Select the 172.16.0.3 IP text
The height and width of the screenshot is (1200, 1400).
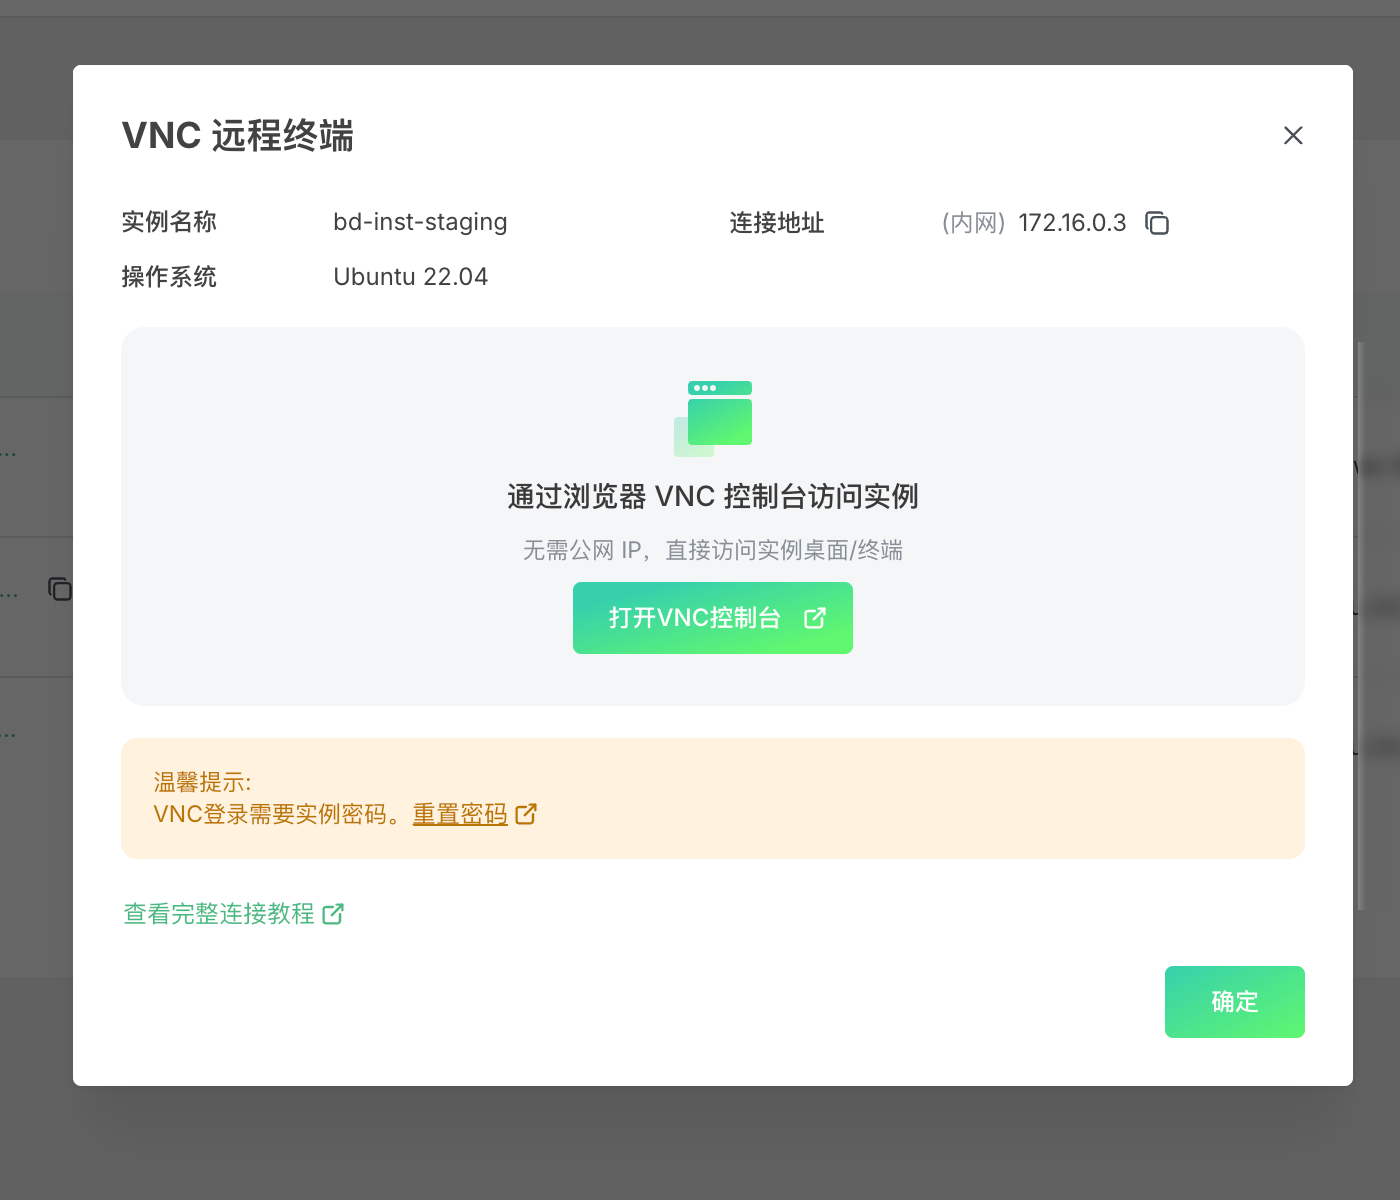pyautogui.click(x=1072, y=223)
